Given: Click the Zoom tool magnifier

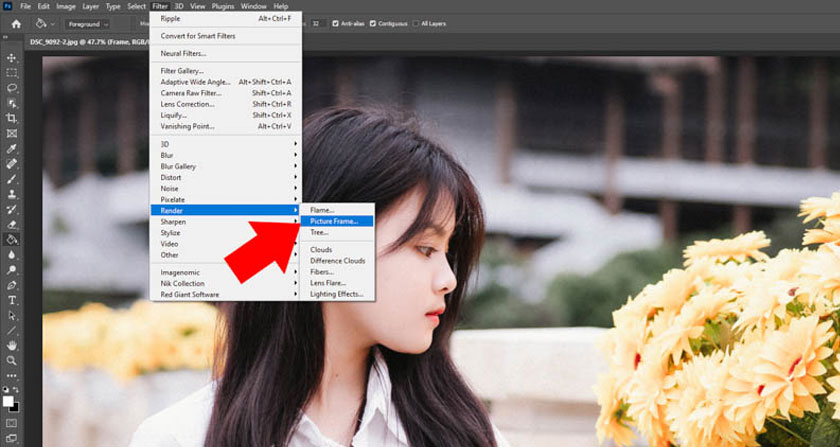Looking at the screenshot, I should [12, 360].
